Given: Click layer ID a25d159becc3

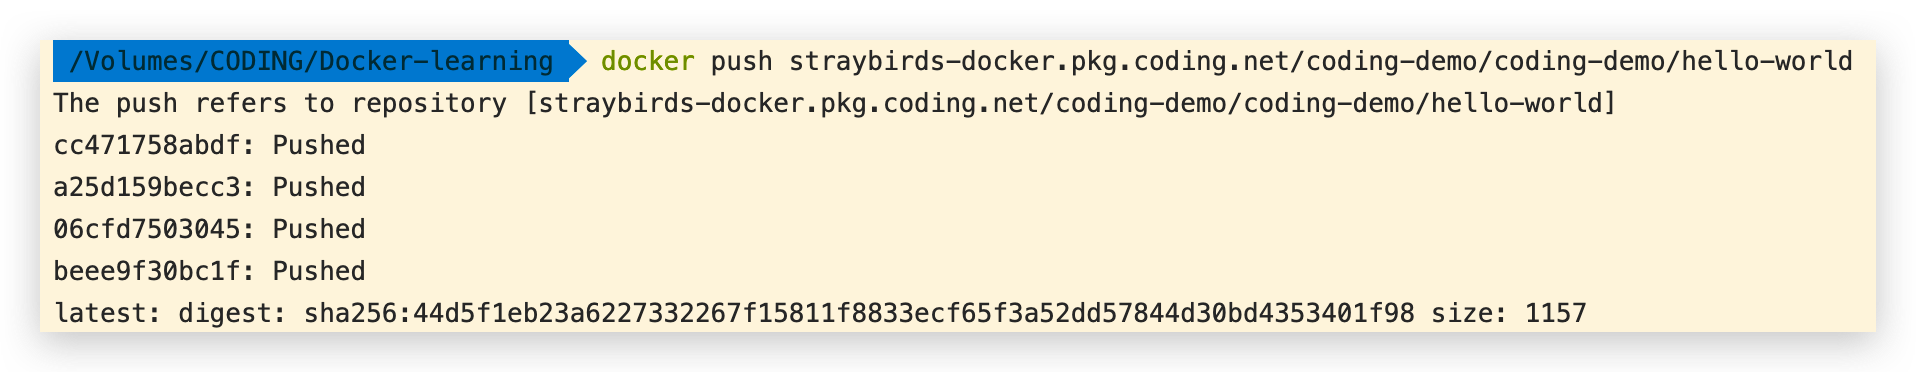Looking at the screenshot, I should [148, 188].
